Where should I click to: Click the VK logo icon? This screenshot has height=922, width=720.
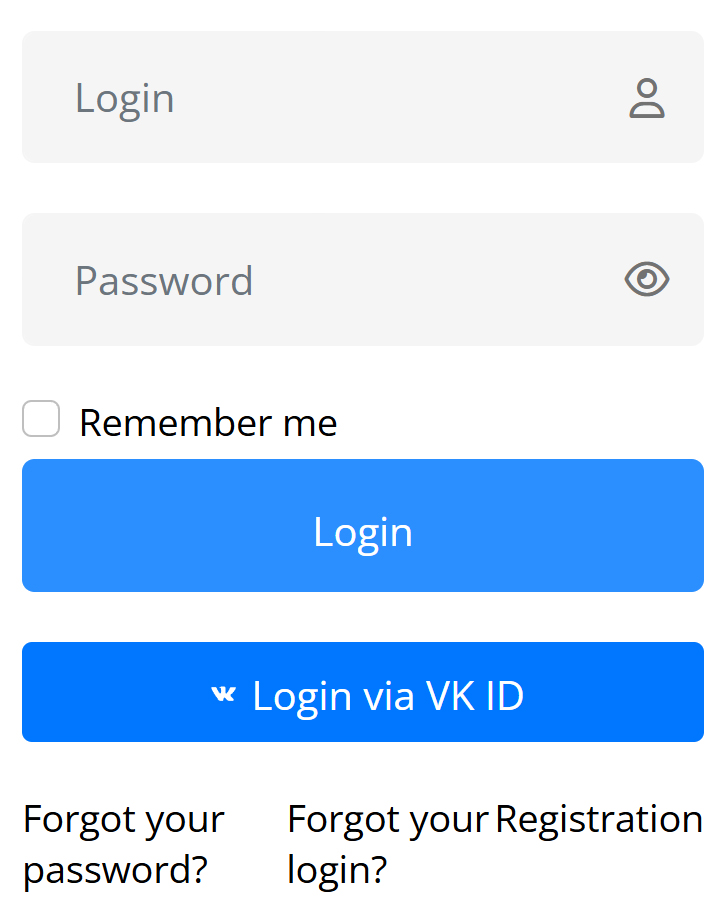coord(223,694)
